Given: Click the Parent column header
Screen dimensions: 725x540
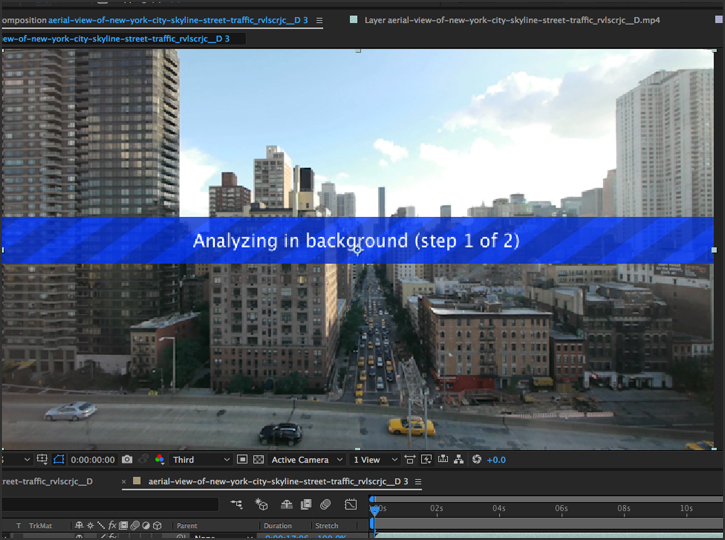Looking at the screenshot, I should pos(187,526).
